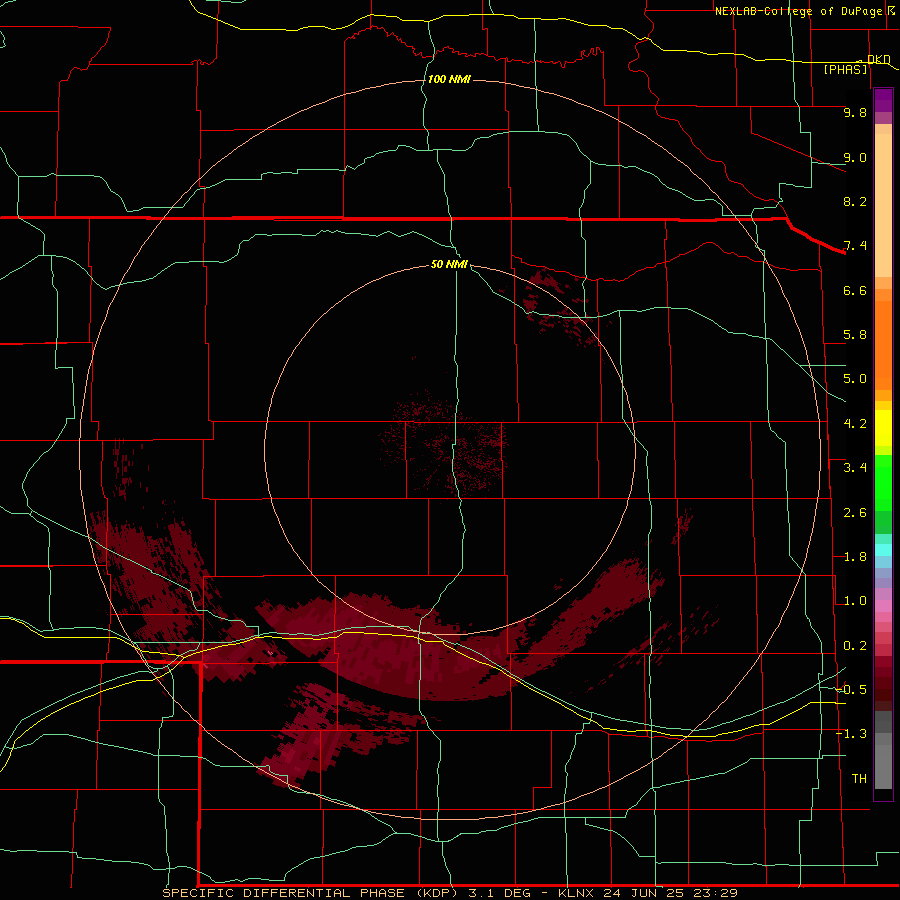Viewport: 900px width, 900px height.
Task: Click the 9.0 scale value
Action: pos(855,157)
